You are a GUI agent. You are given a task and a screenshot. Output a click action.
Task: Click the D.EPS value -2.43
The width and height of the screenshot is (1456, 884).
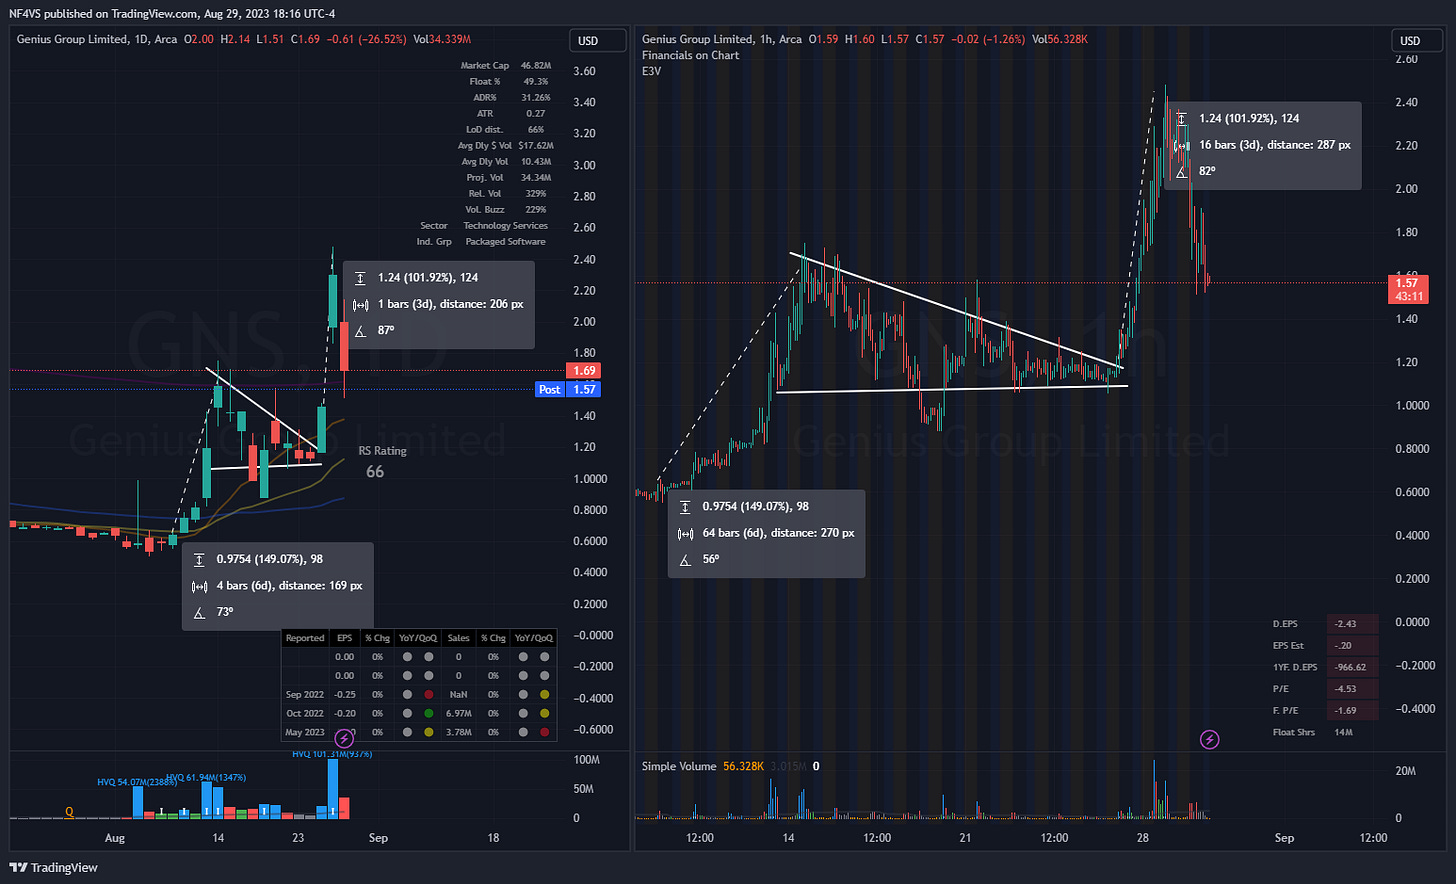coord(1345,624)
